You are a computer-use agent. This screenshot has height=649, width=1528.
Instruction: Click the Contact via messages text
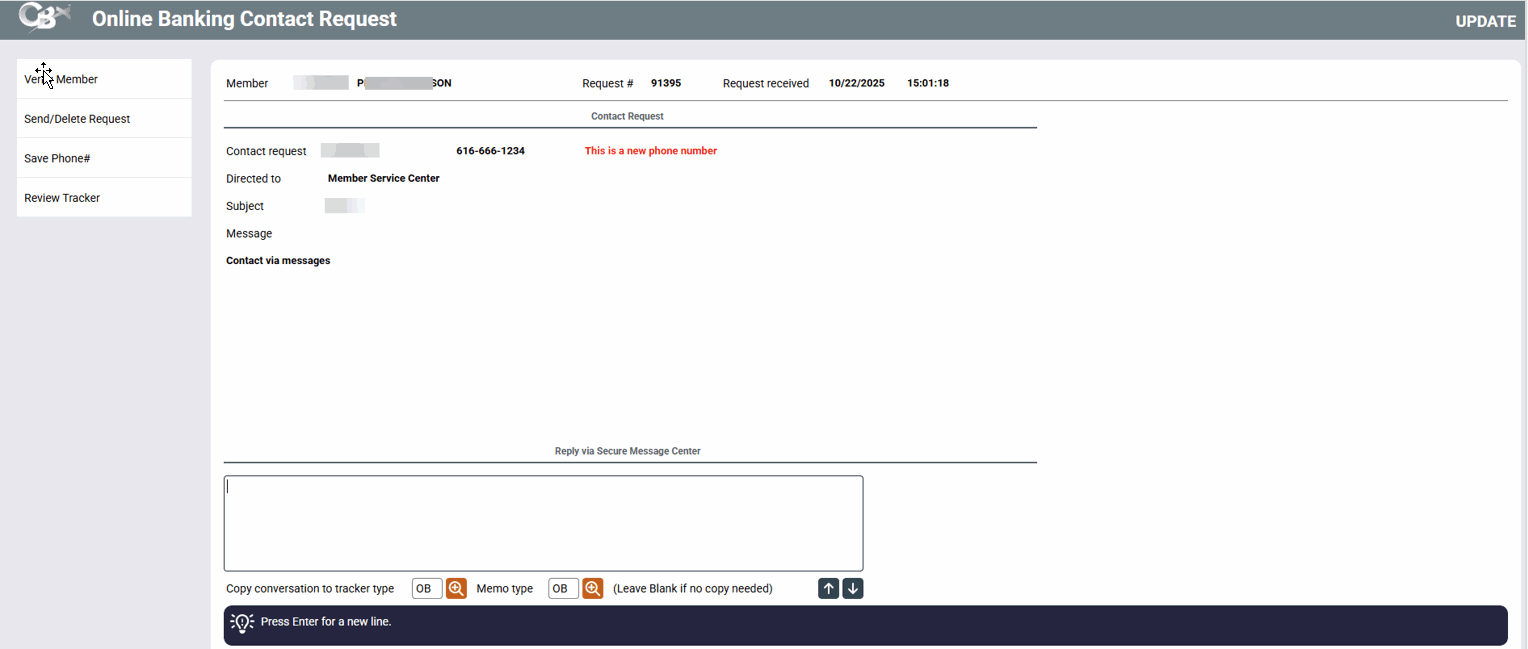pos(278,261)
